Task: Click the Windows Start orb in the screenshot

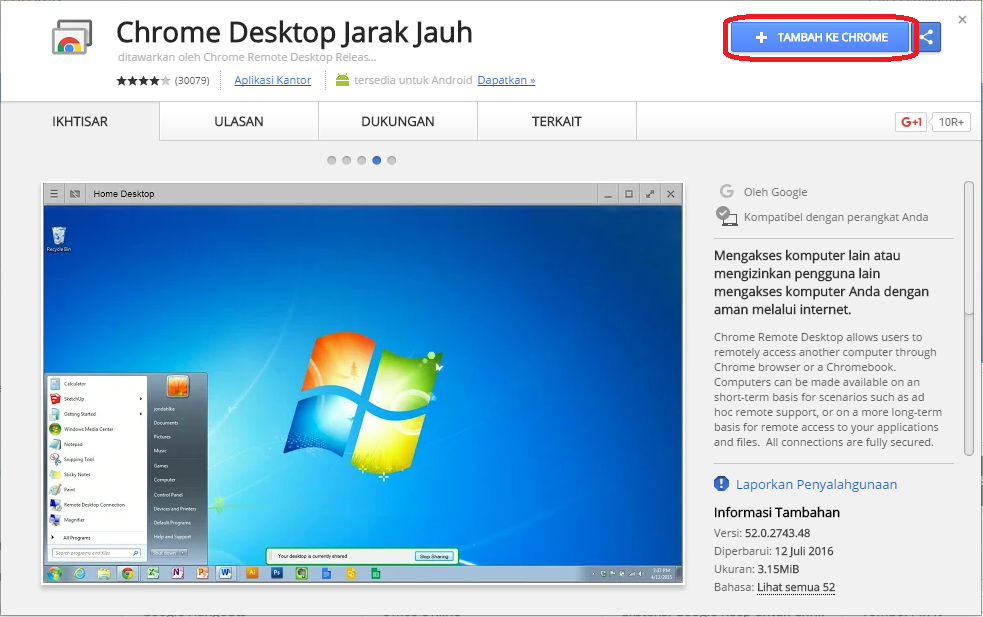Action: coord(55,573)
